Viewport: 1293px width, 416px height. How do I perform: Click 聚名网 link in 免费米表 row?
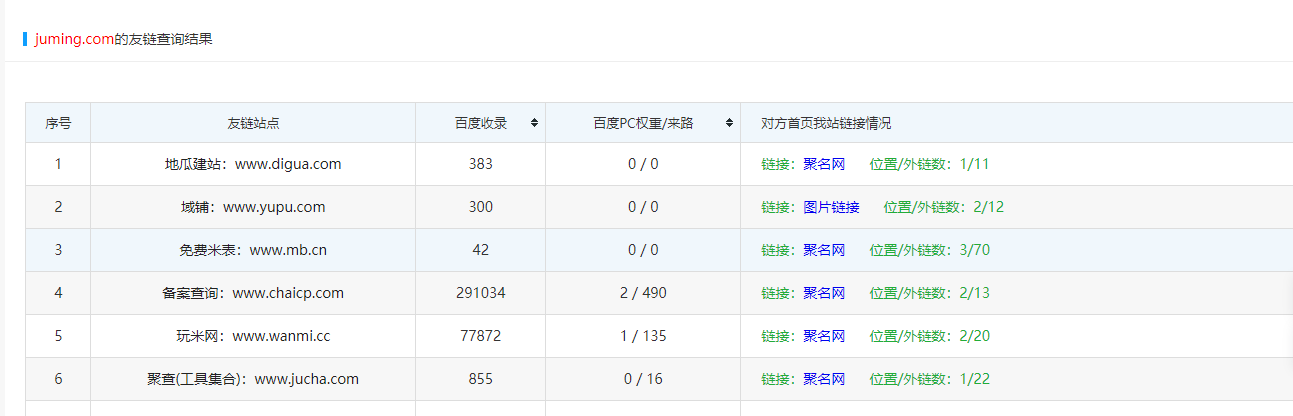click(823, 250)
